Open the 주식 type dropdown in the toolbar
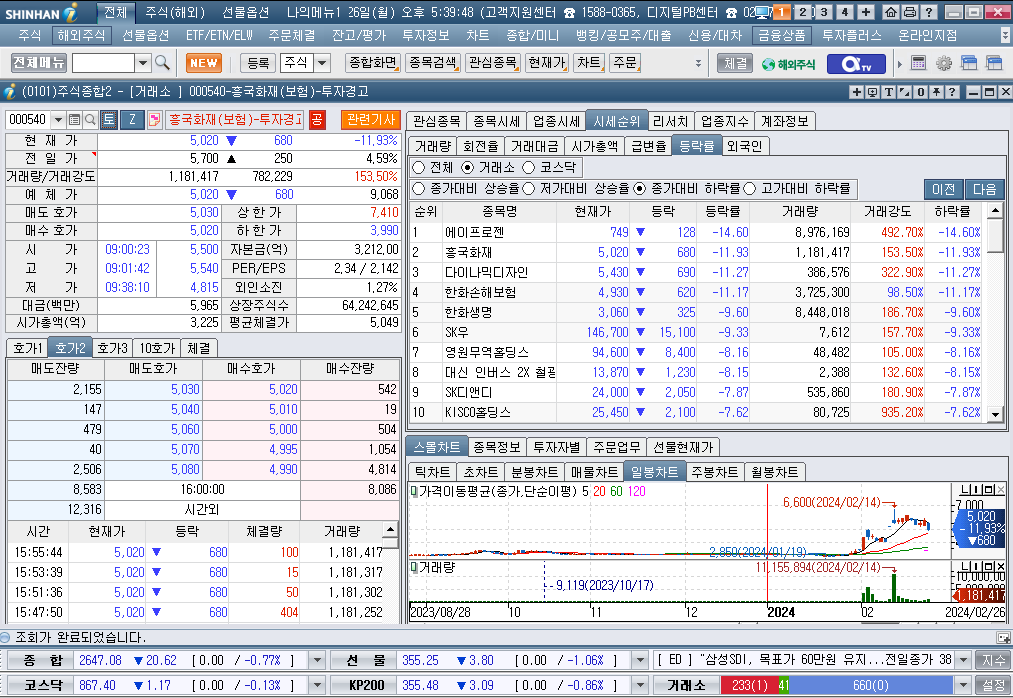The image size is (1013, 698). 322,63
